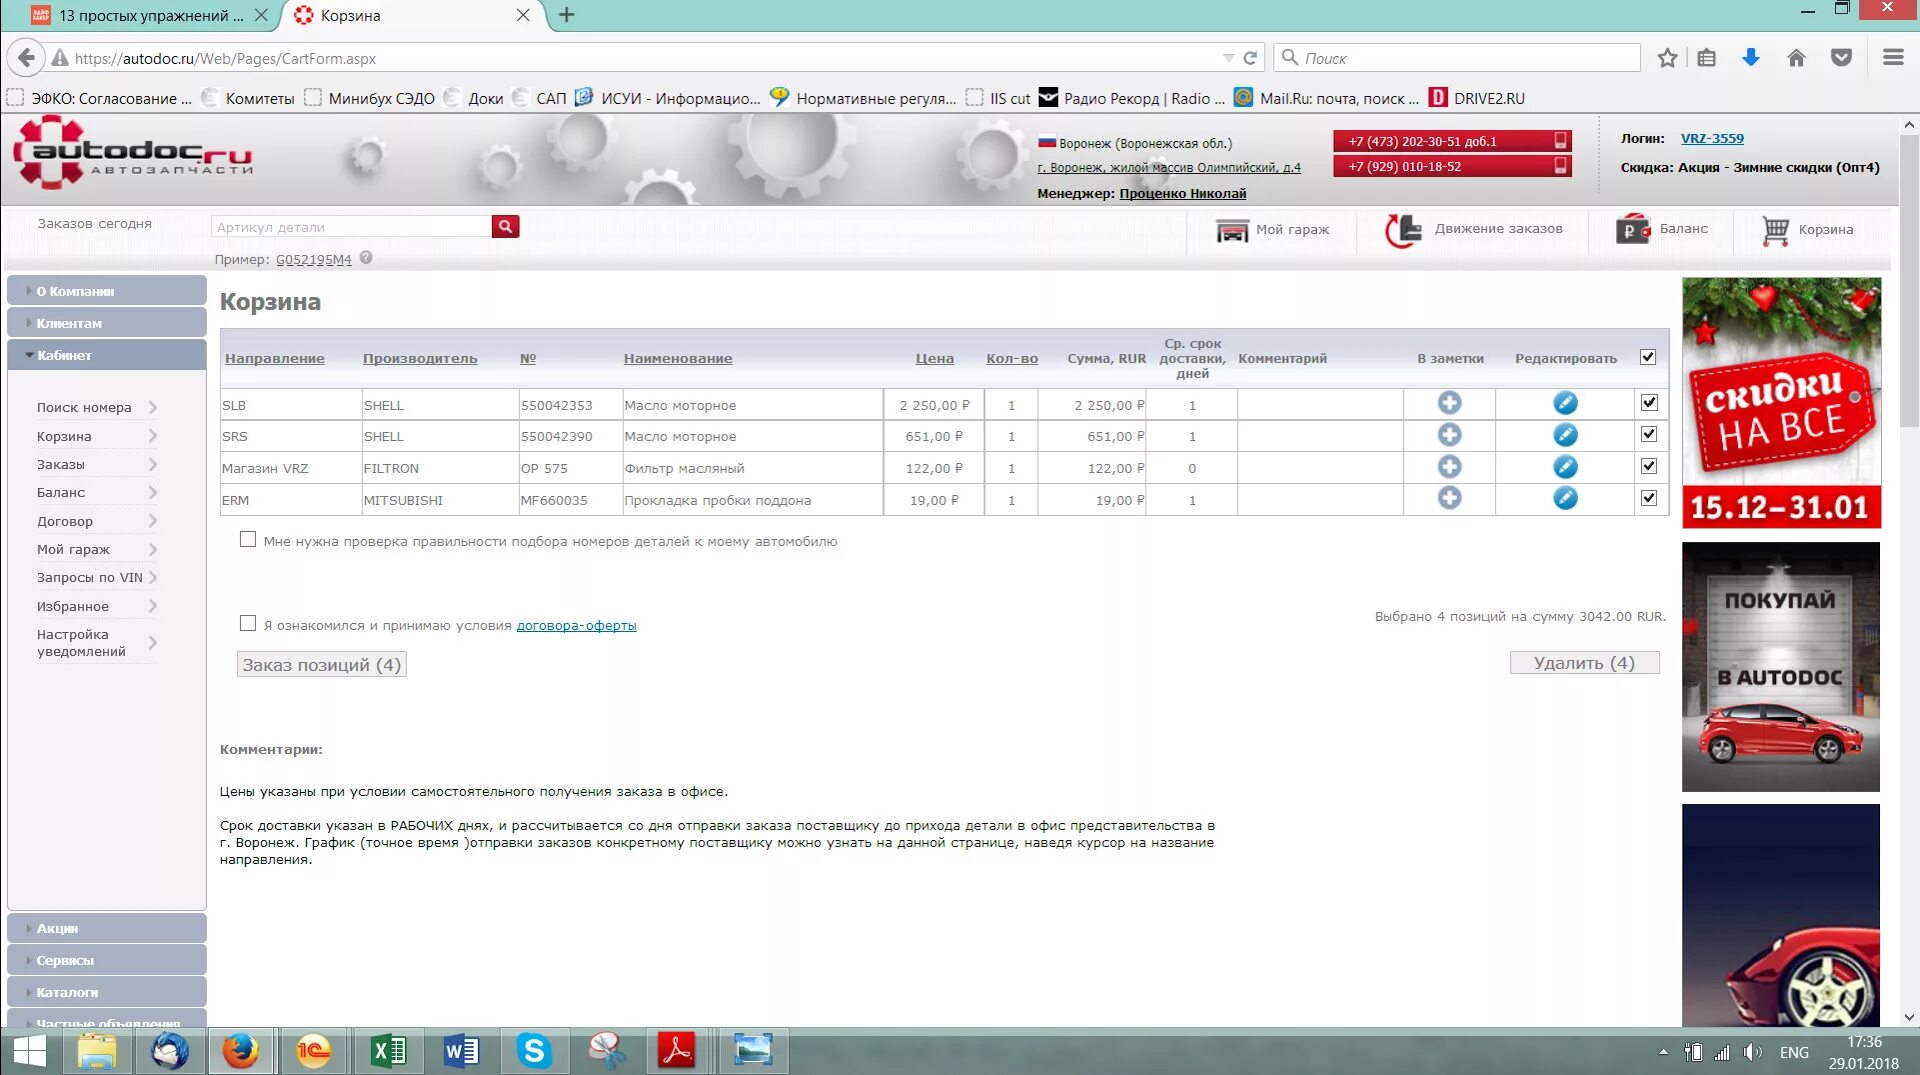
Task: Uncheck the SLB 550042353 row checkbox
Action: (x=1649, y=402)
